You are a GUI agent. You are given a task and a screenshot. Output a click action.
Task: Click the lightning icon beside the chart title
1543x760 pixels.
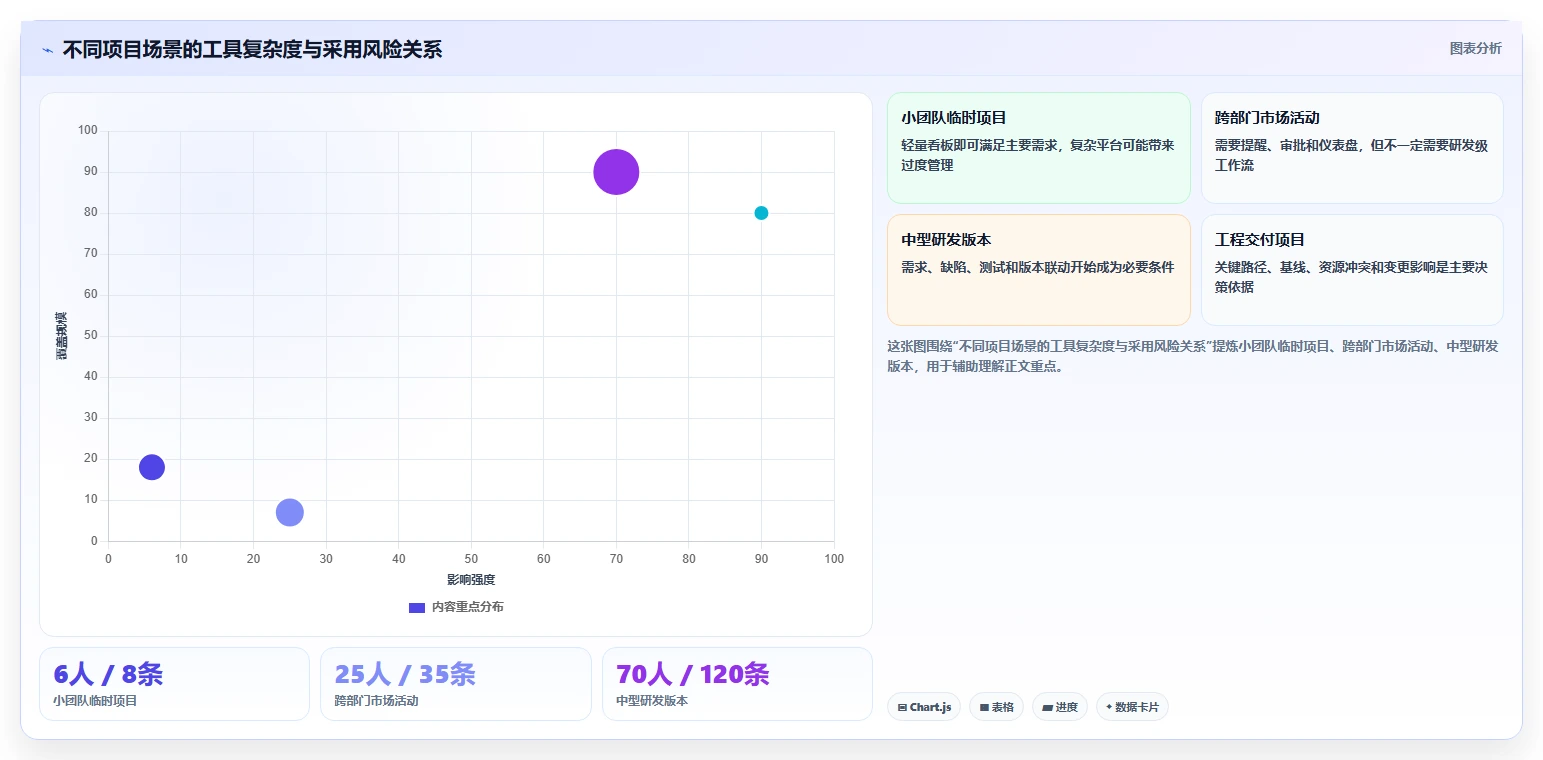tap(47, 50)
